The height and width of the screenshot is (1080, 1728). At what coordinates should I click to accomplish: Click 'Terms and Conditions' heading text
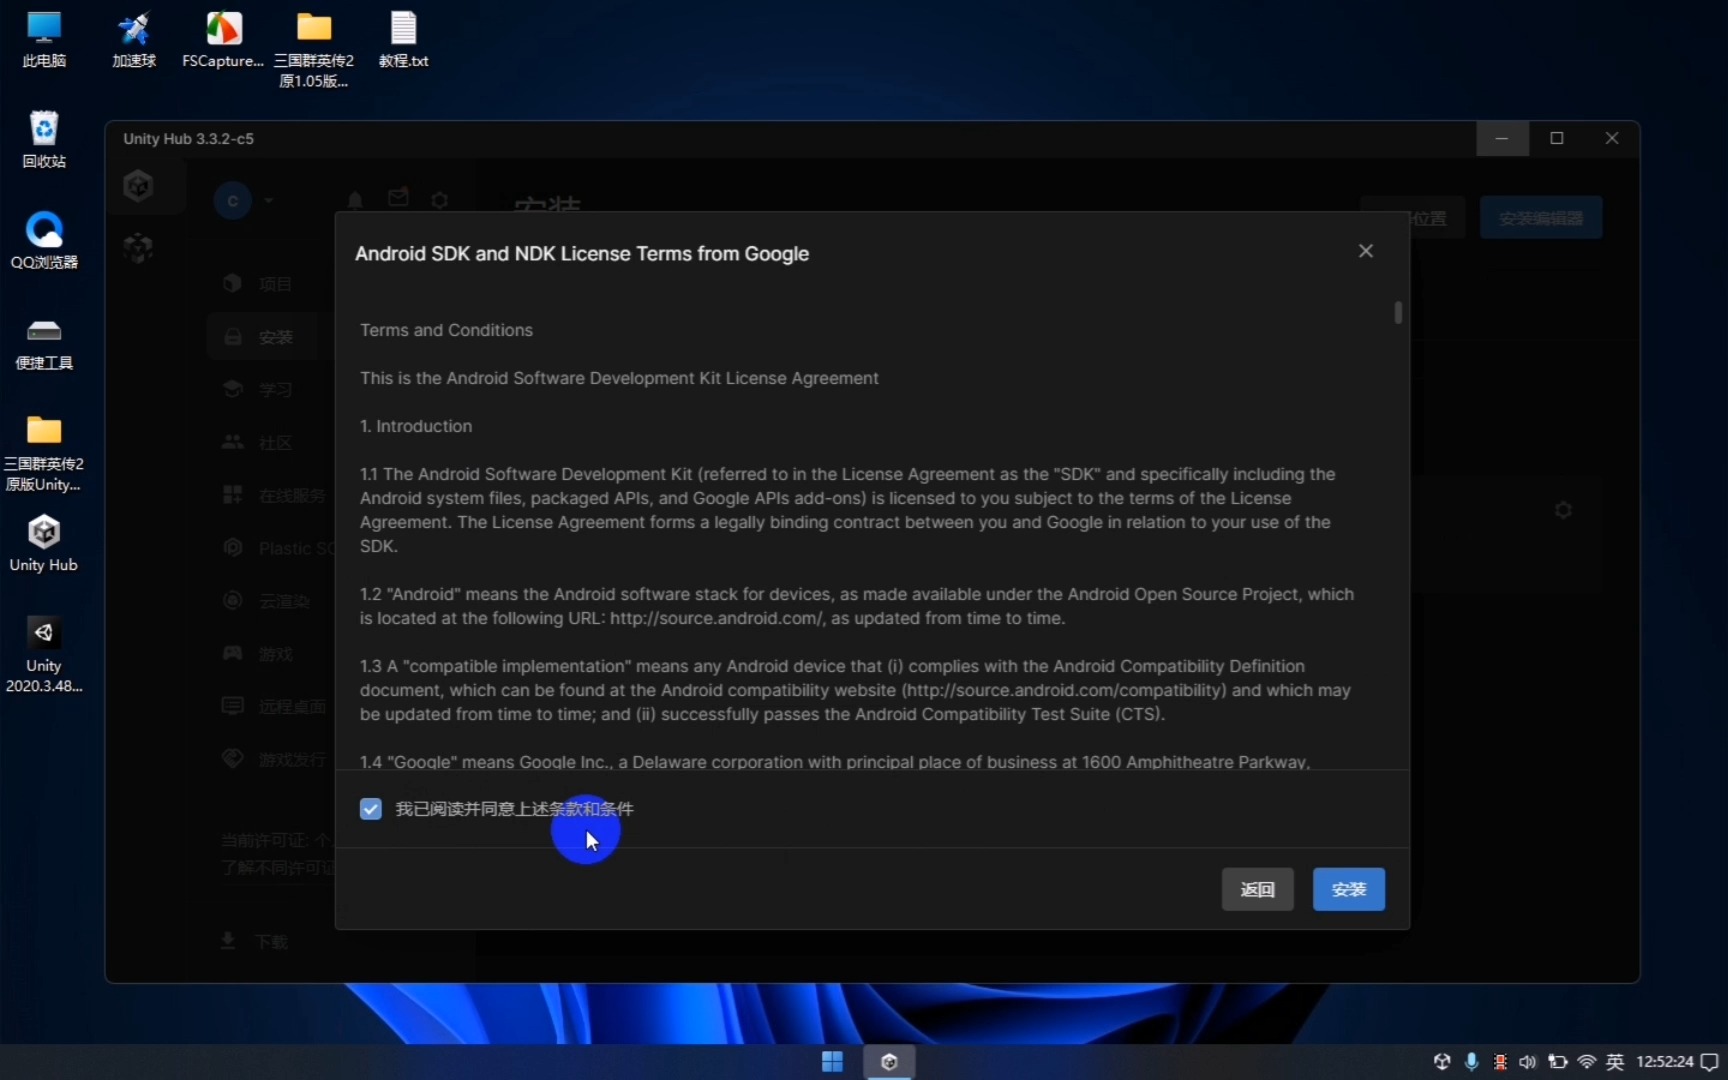coord(446,330)
